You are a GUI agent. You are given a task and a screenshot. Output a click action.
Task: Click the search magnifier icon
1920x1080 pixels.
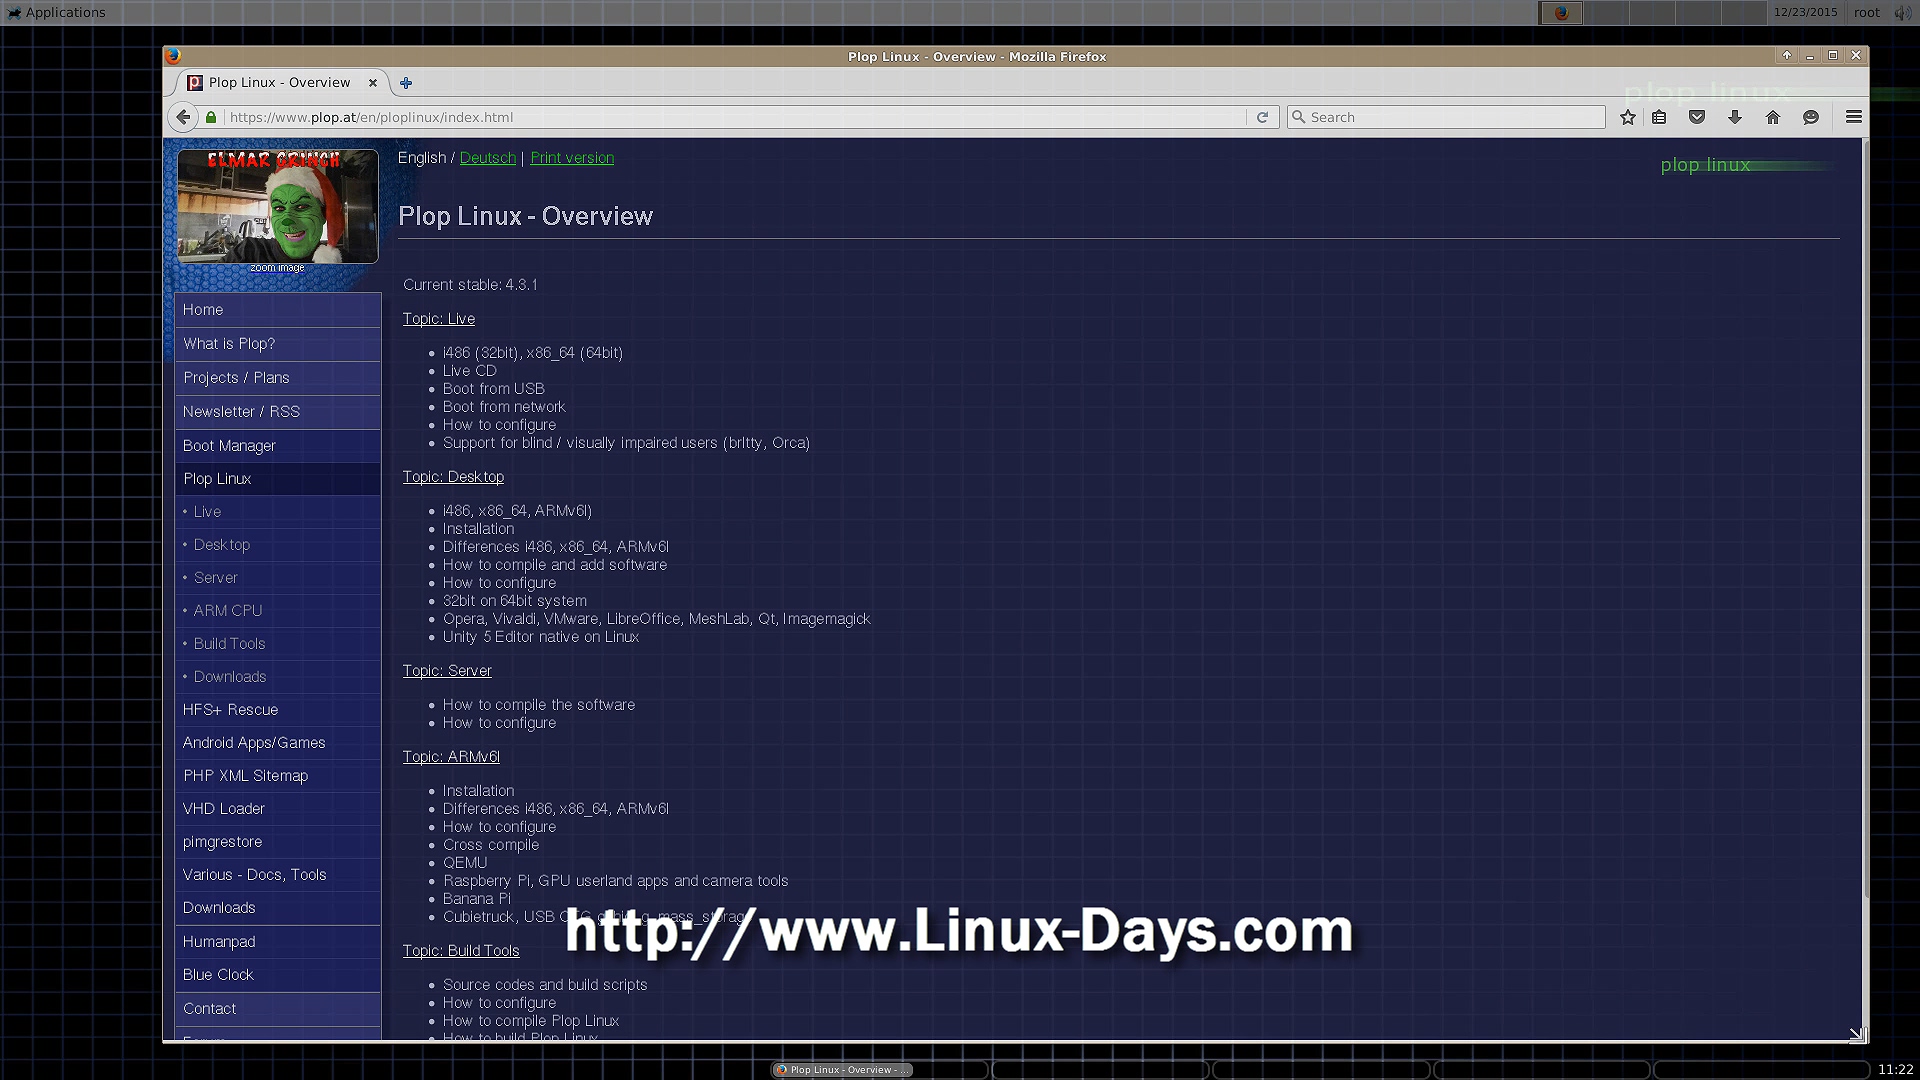pyautogui.click(x=1299, y=117)
